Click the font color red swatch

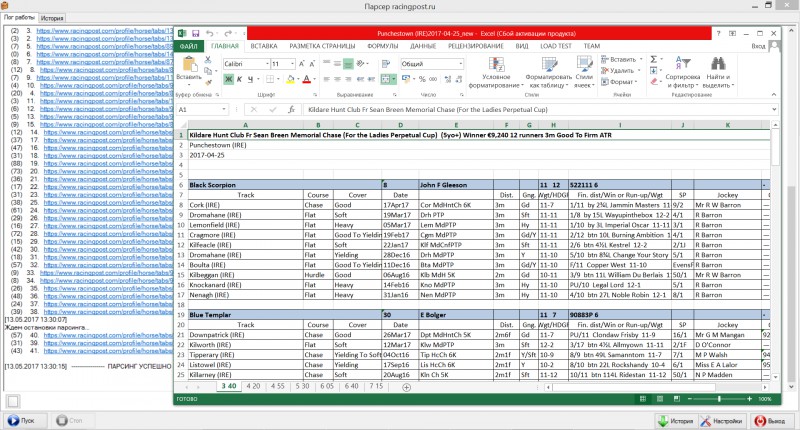(306, 79)
